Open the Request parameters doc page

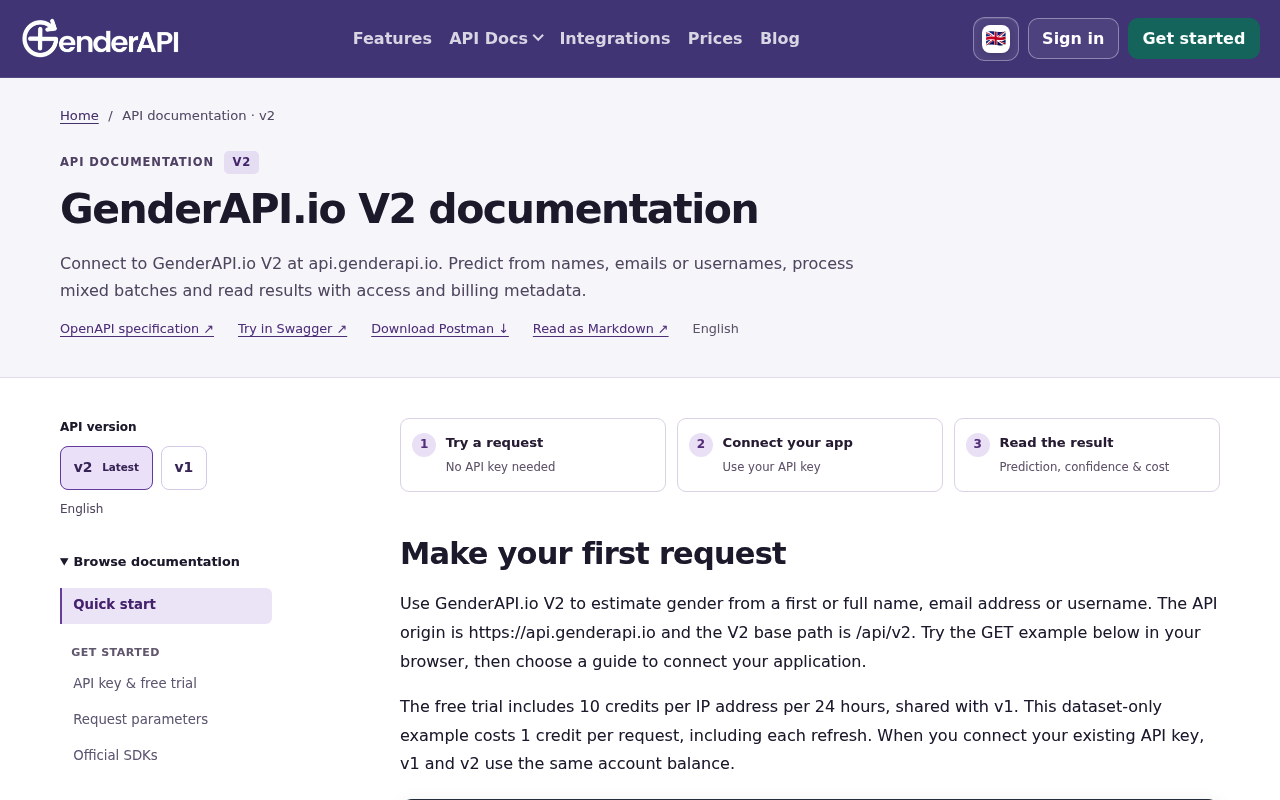(x=140, y=720)
